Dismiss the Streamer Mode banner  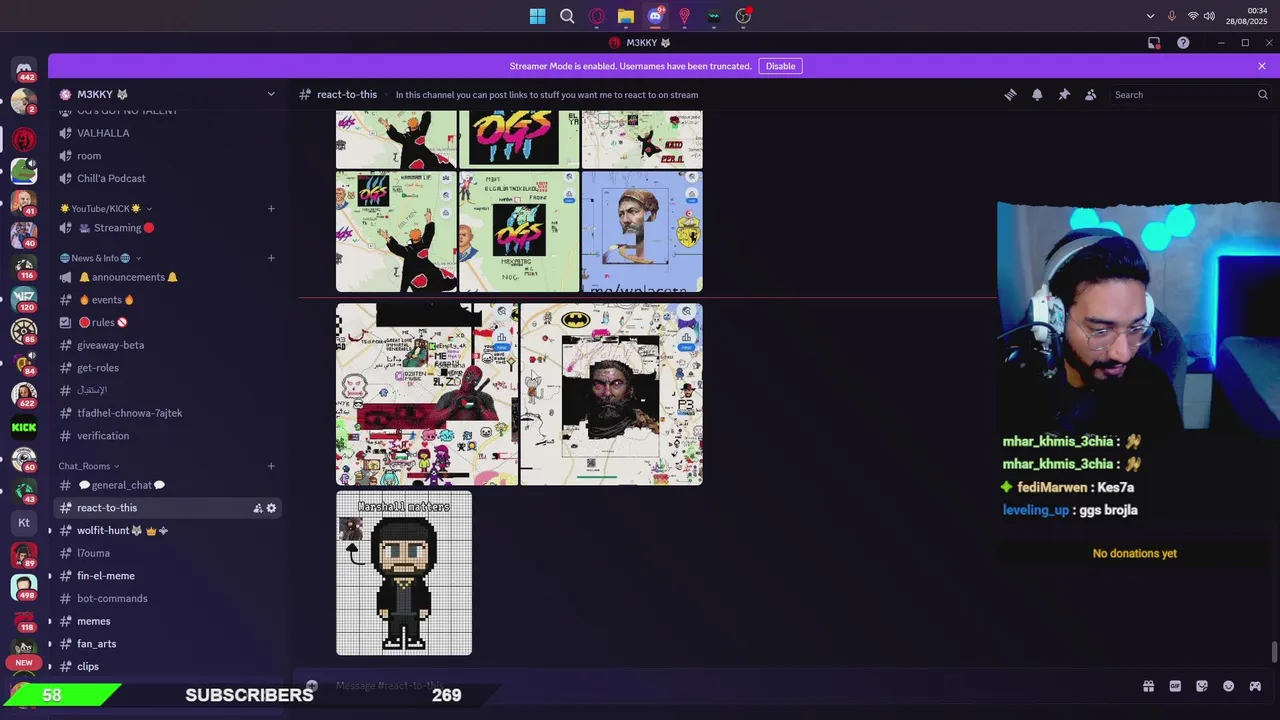click(1262, 66)
